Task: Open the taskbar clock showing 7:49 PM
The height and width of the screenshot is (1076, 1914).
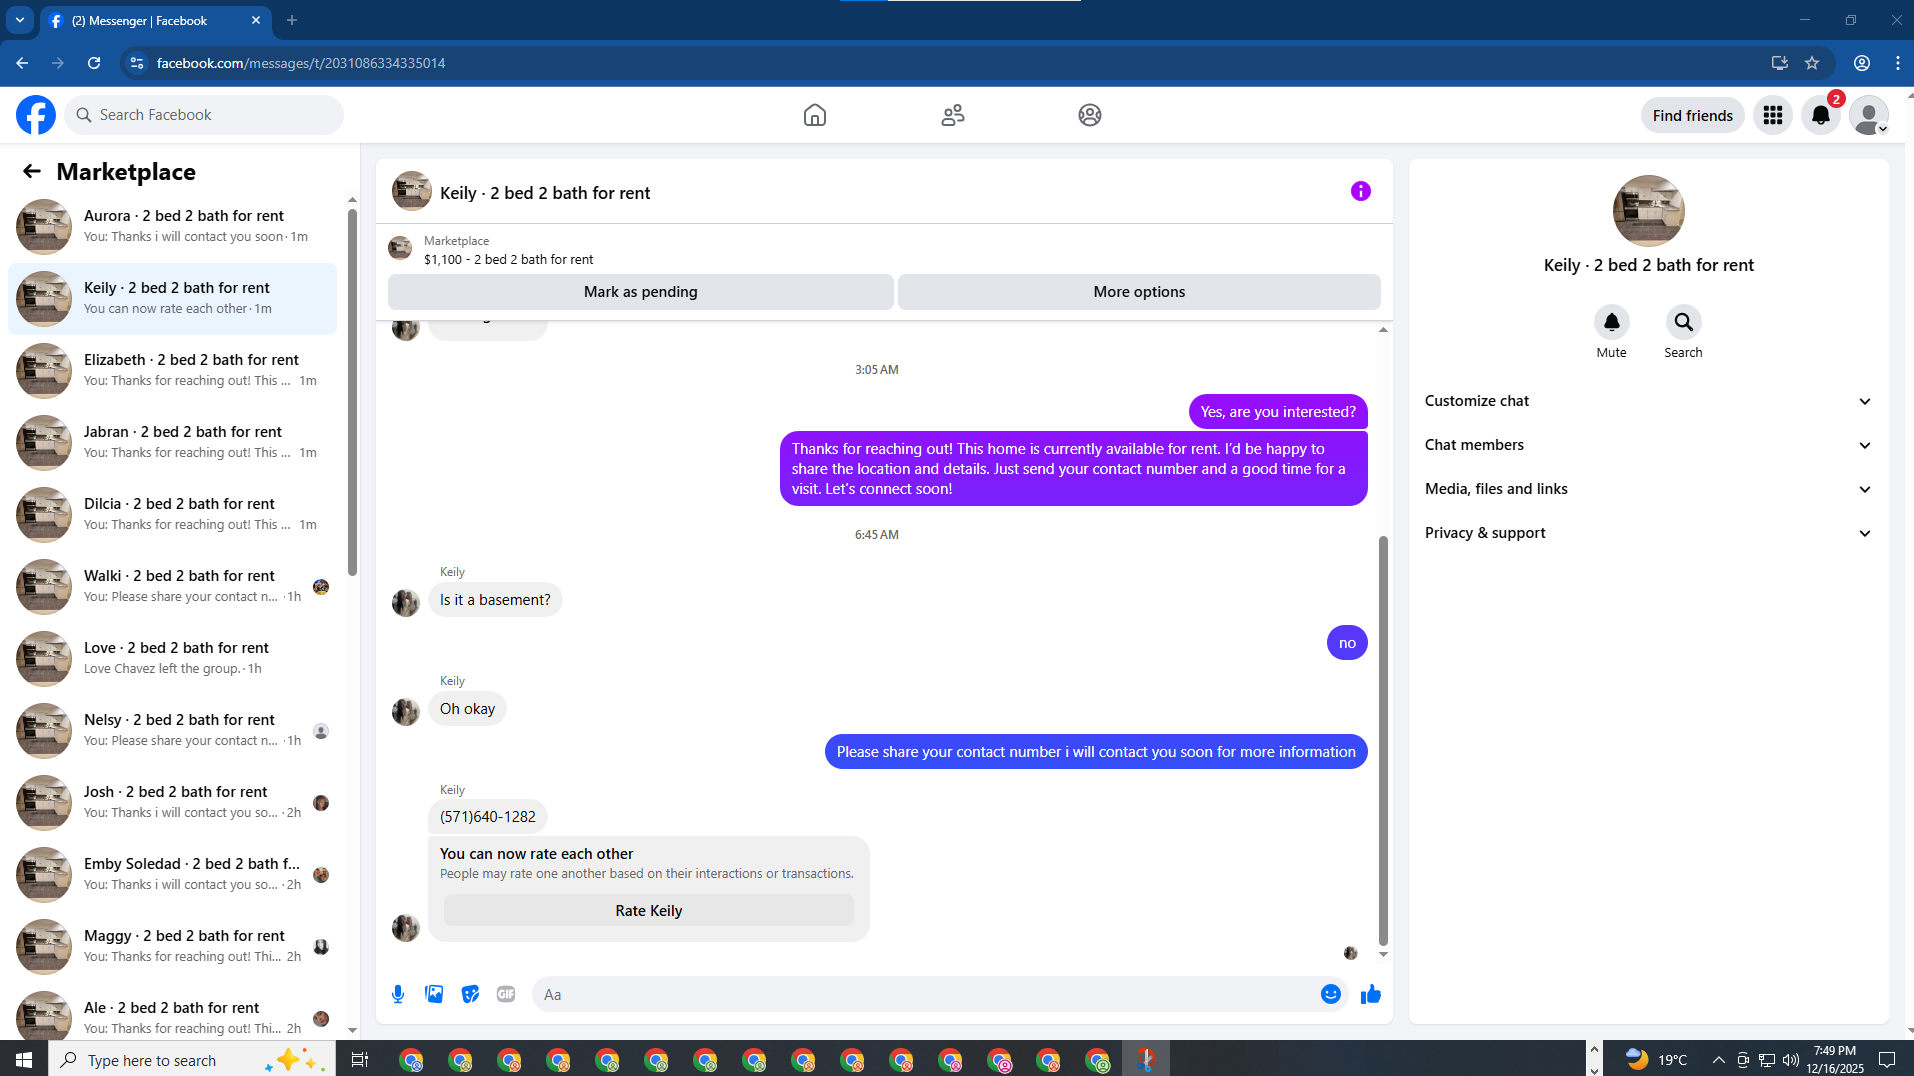Action: (x=1835, y=1059)
